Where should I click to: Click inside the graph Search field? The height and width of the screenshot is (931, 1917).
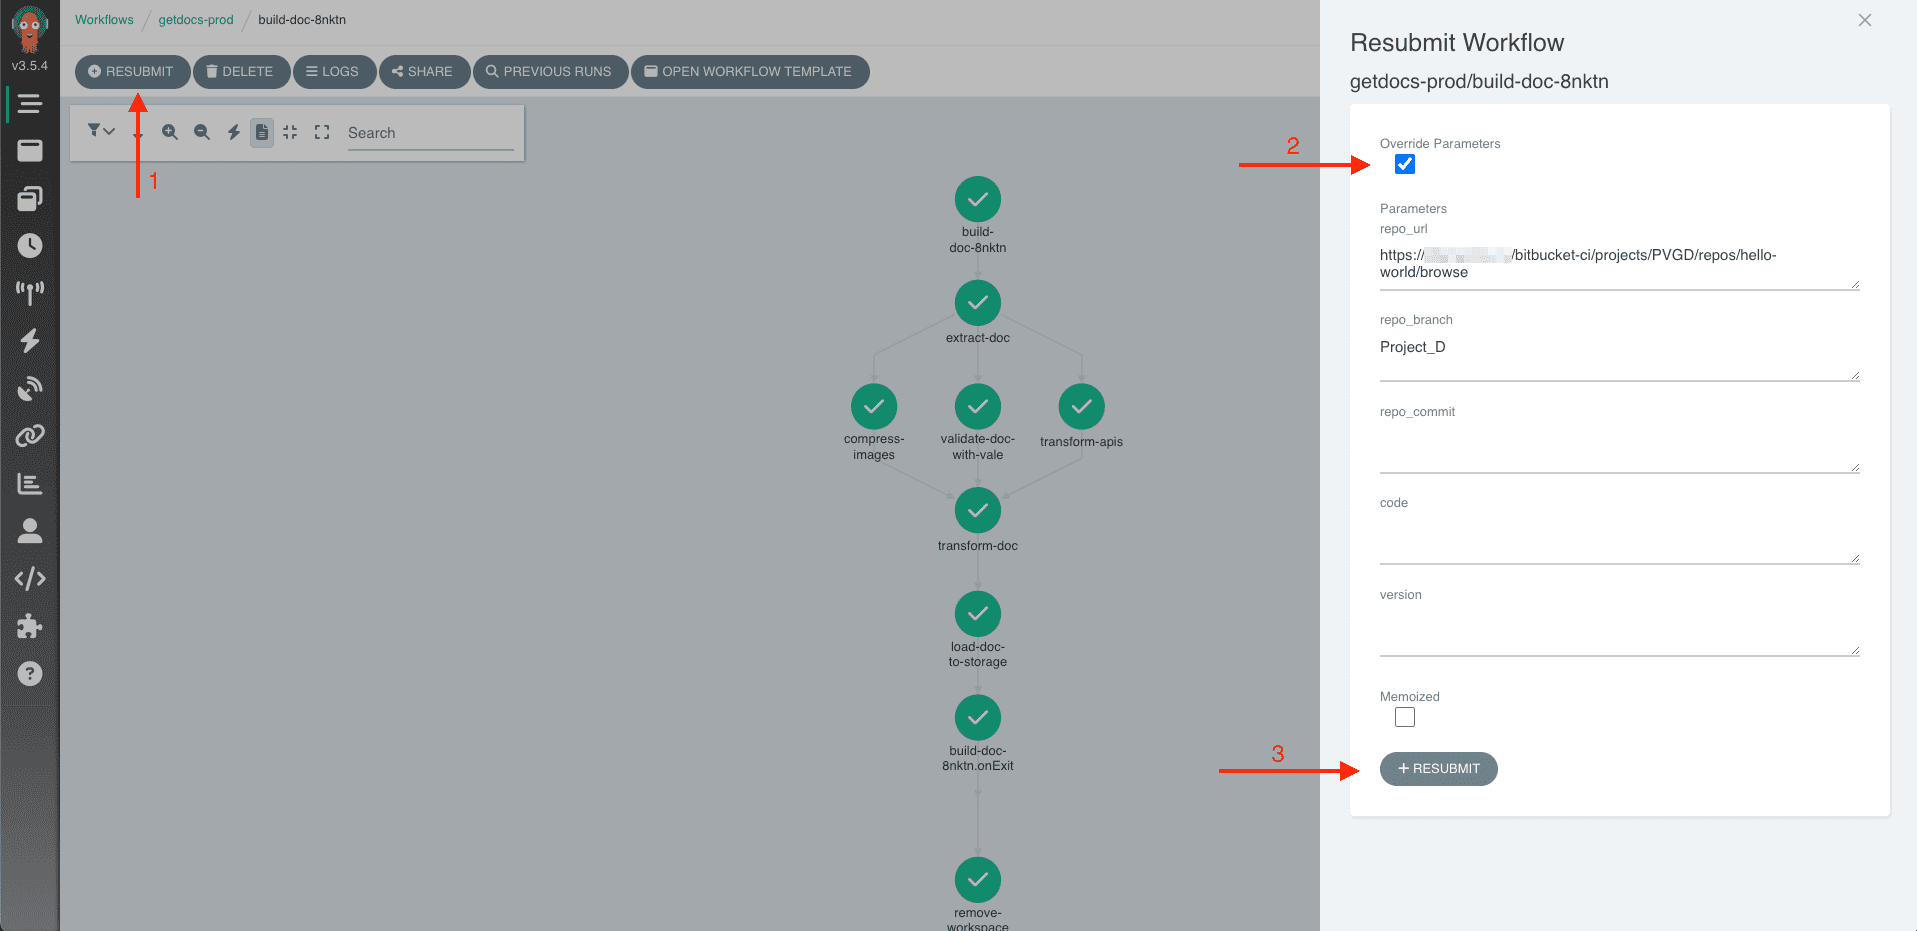(x=430, y=132)
